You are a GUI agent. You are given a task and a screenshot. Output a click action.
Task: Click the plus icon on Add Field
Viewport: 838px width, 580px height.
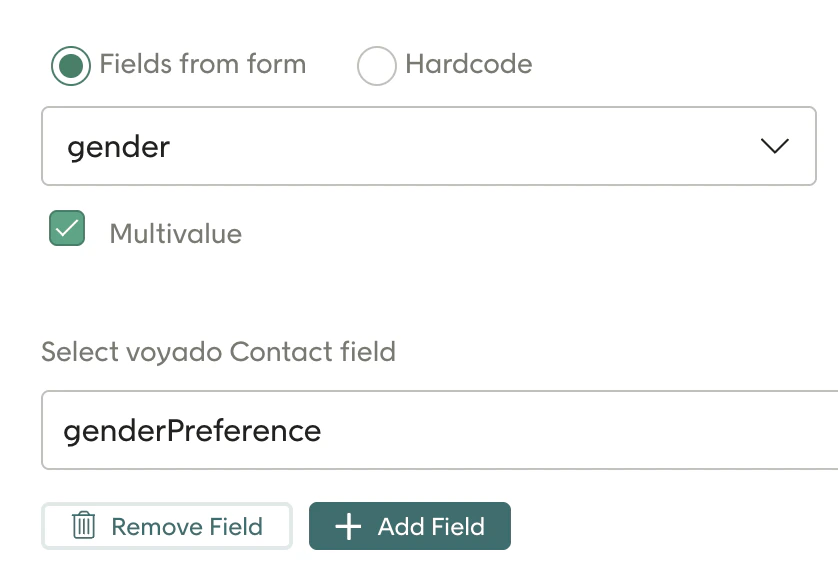[348, 527]
